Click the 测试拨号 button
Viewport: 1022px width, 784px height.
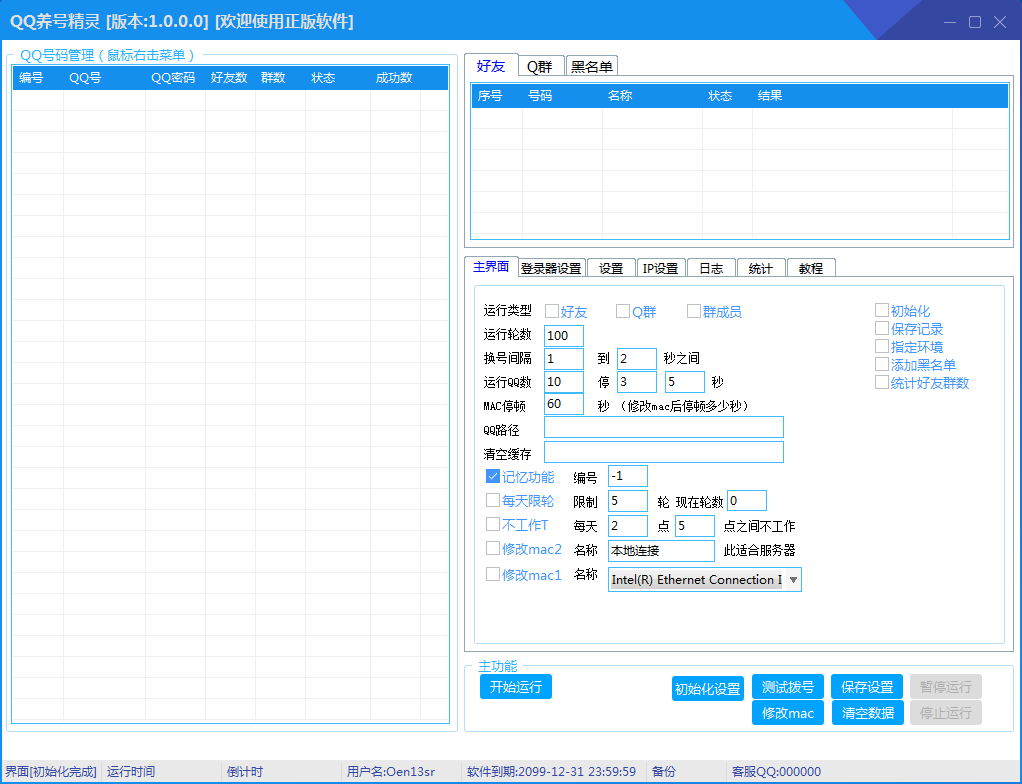point(787,686)
